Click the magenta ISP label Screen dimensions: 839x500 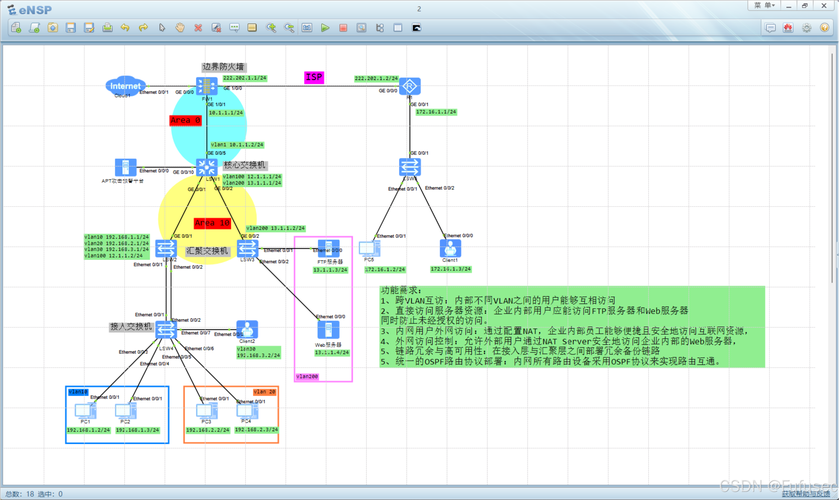[314, 77]
